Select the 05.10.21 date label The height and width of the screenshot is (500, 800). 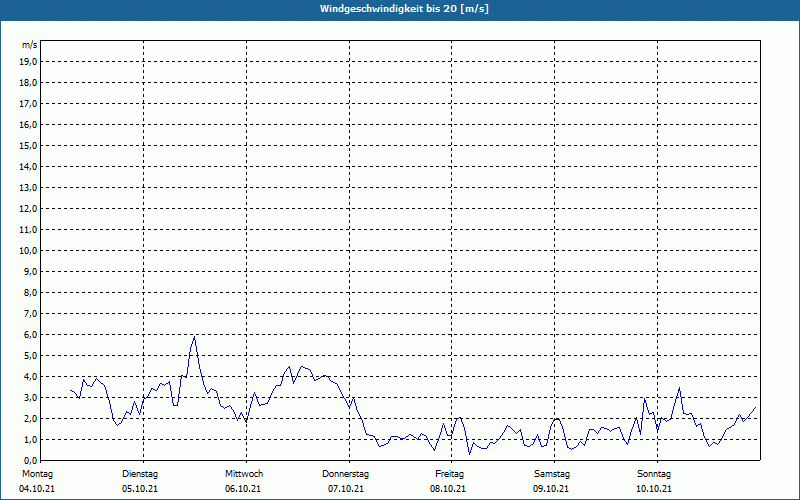coord(140,489)
